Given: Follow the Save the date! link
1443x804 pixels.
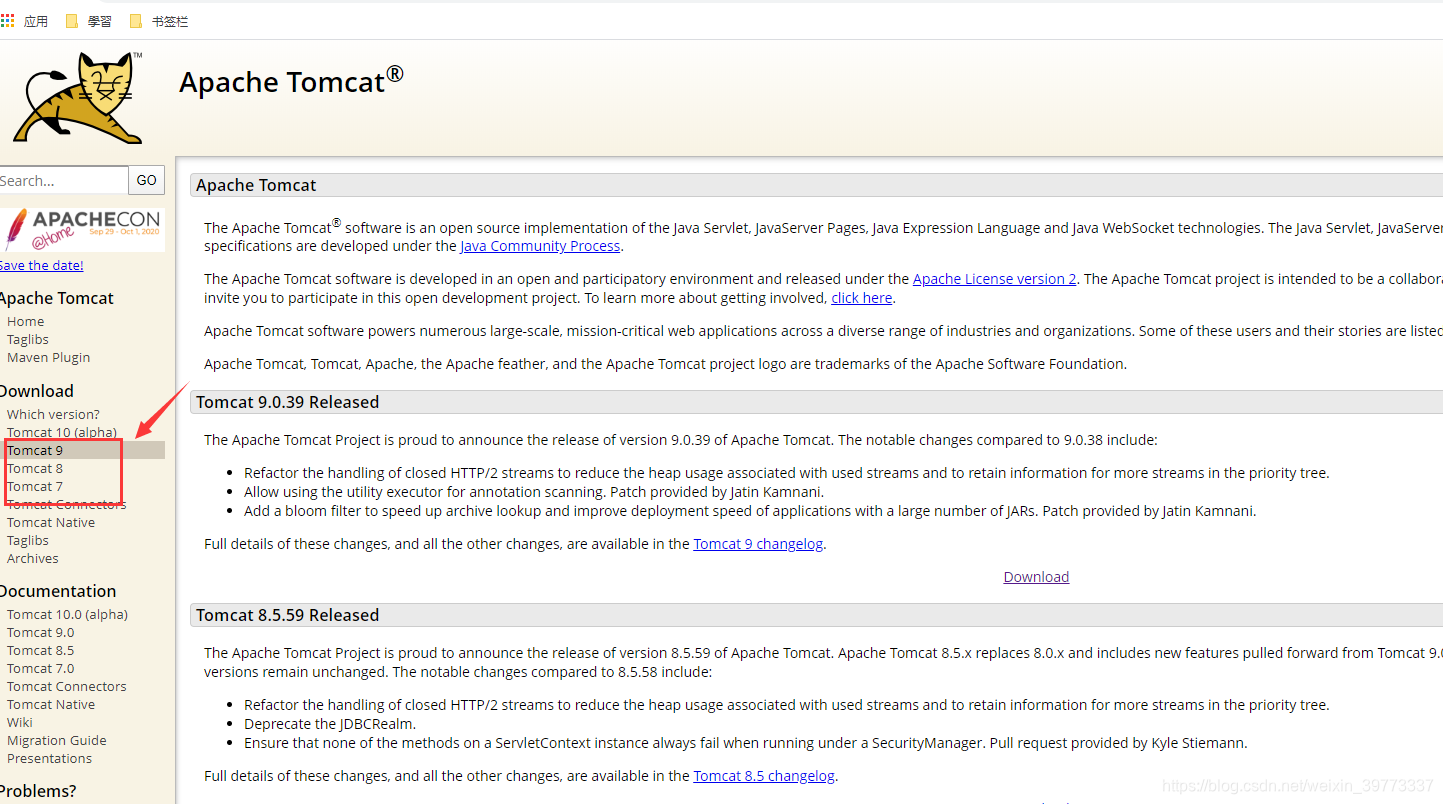Looking at the screenshot, I should pyautogui.click(x=41, y=265).
